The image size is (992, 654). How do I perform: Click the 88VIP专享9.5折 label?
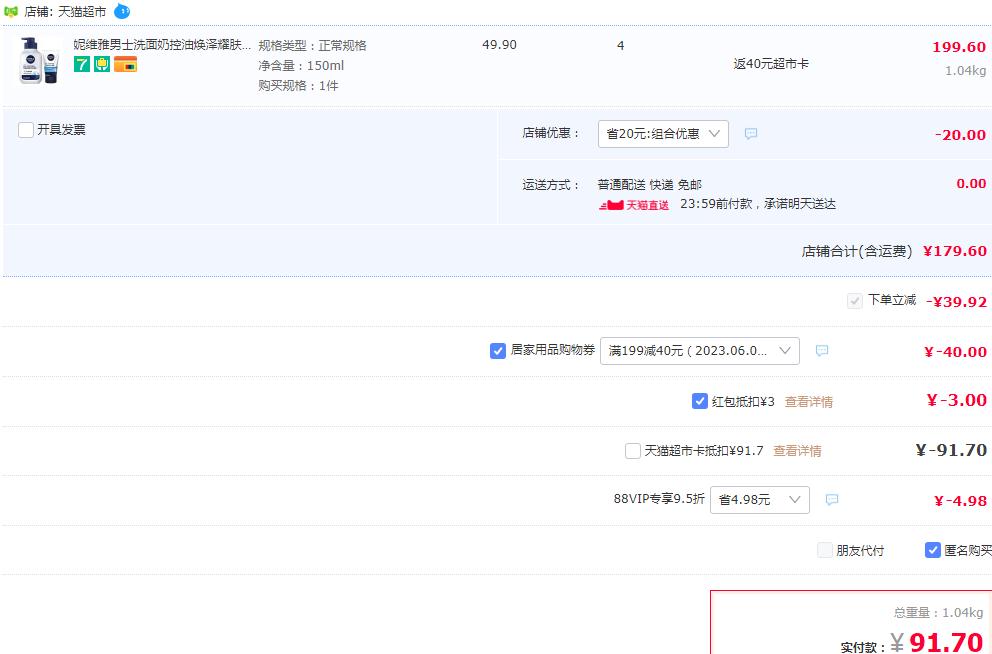(659, 499)
